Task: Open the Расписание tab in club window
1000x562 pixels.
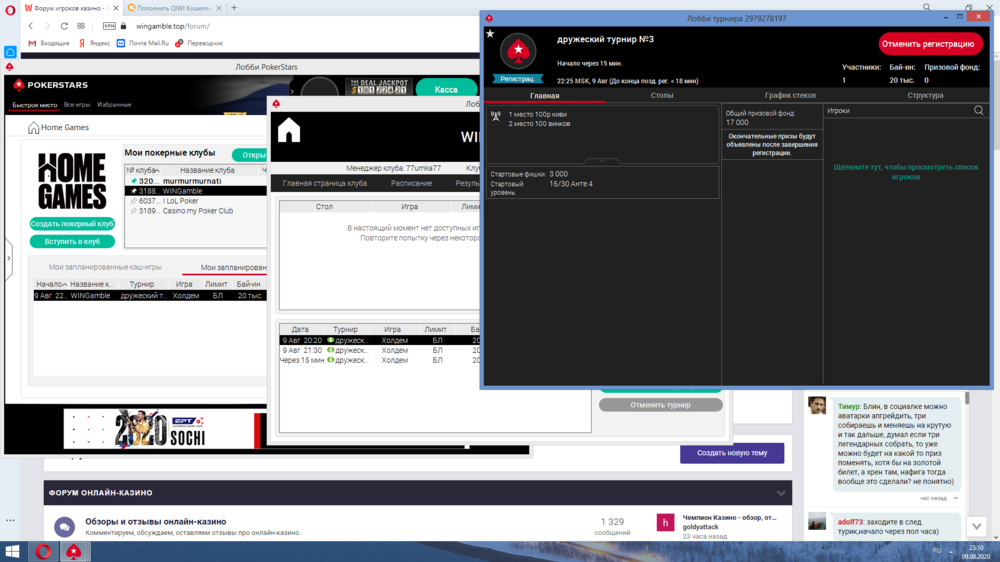Action: pos(412,183)
